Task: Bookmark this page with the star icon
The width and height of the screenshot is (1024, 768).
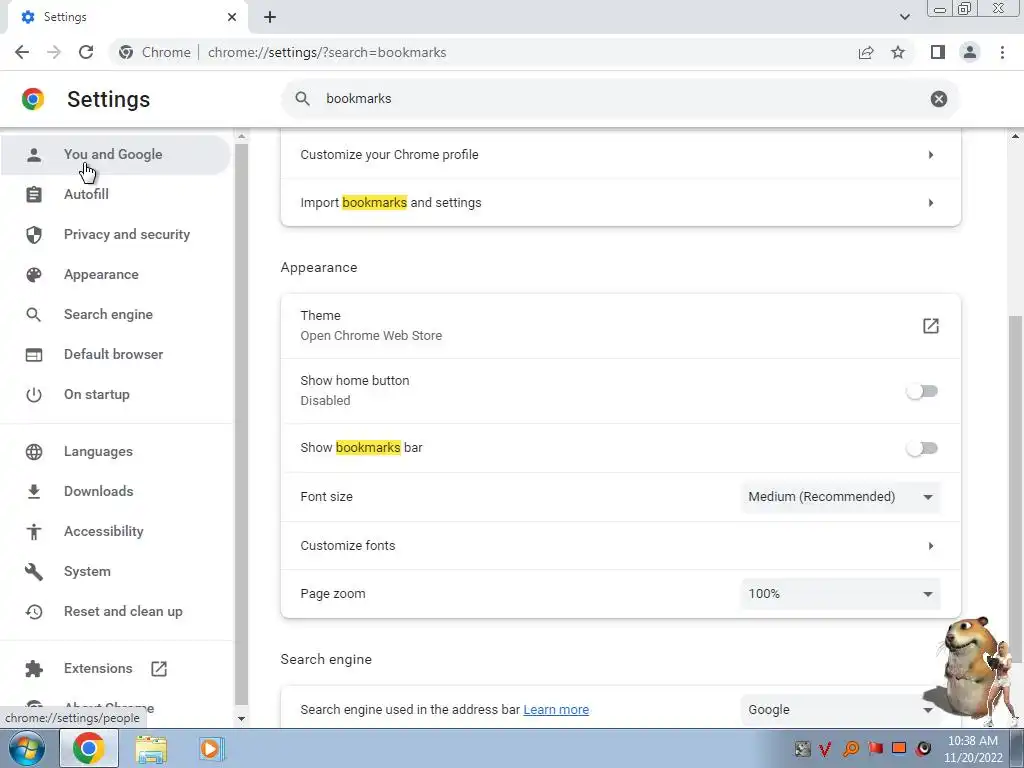Action: [x=898, y=52]
